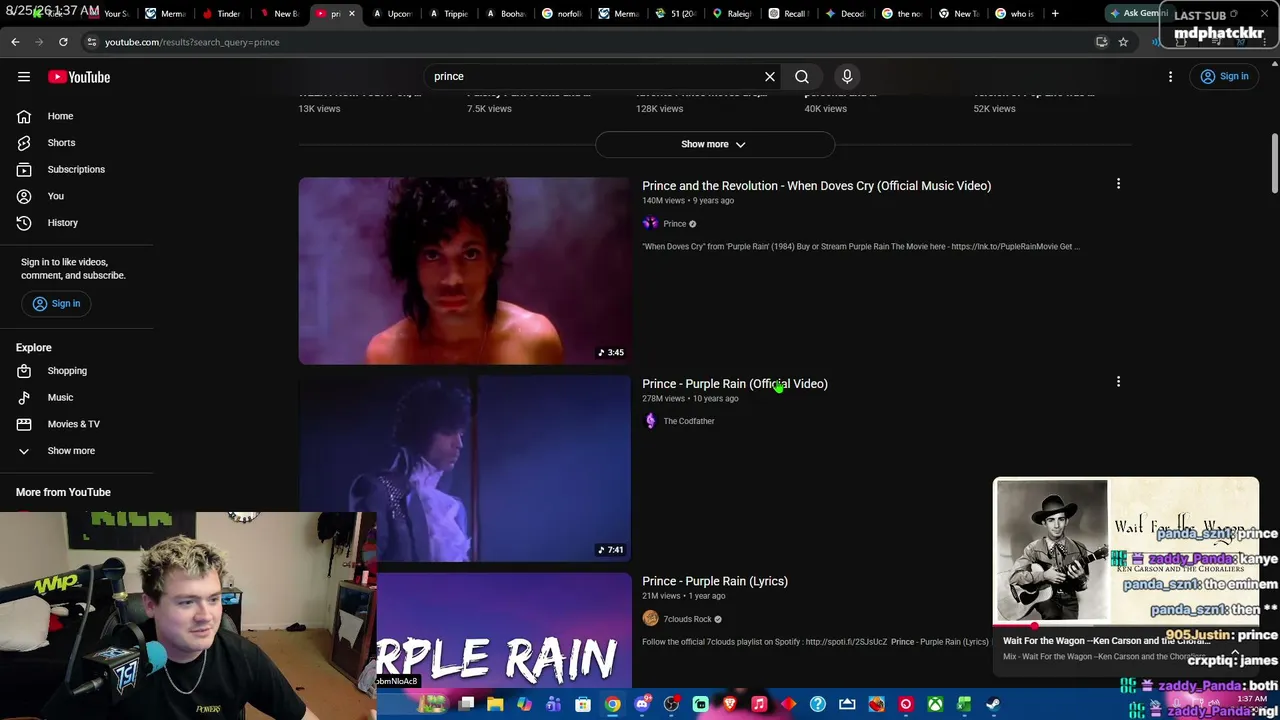The height and width of the screenshot is (720, 1280).
Task: Install app via the address bar icon
Action: tap(1101, 42)
